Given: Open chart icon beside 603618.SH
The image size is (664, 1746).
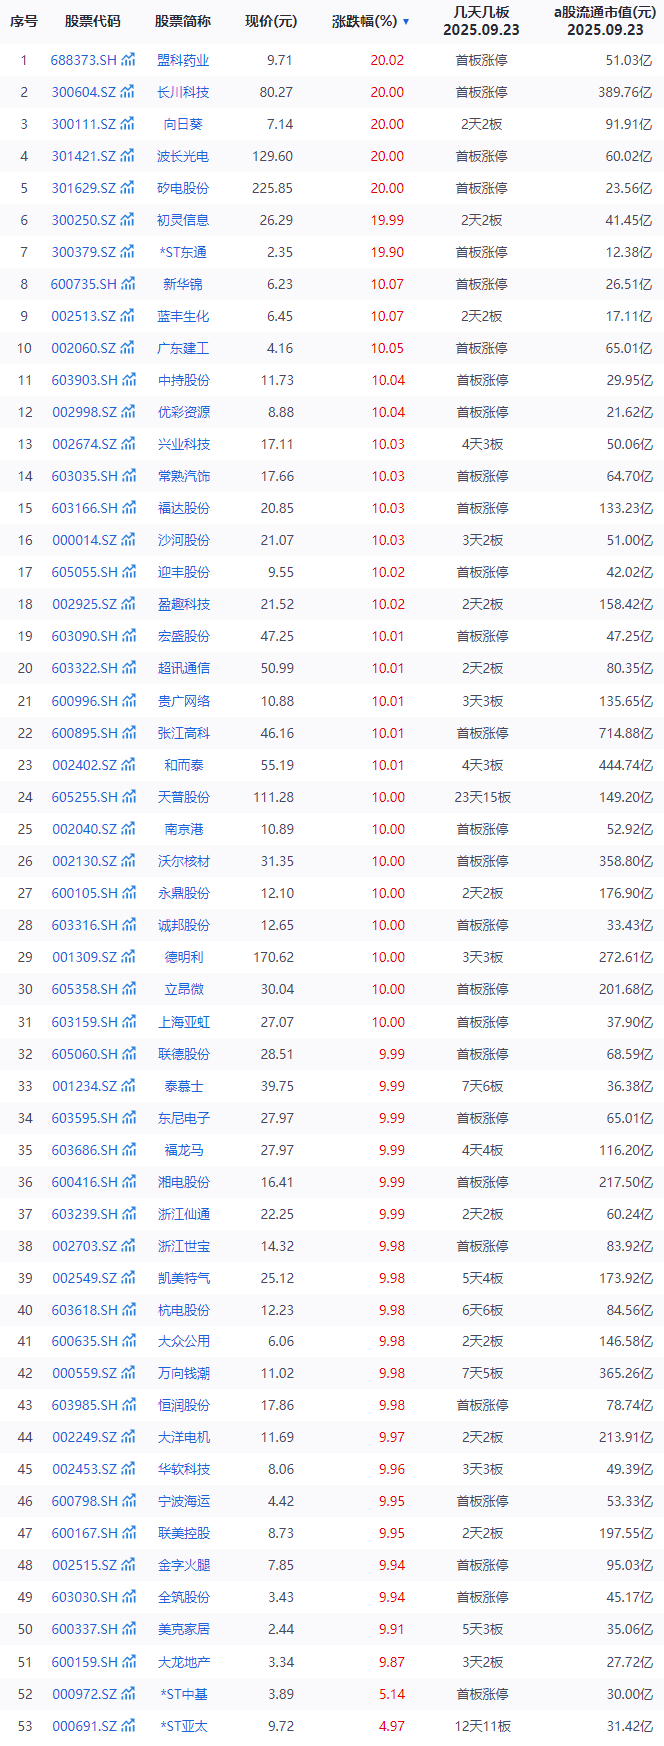Looking at the screenshot, I should [x=128, y=1310].
